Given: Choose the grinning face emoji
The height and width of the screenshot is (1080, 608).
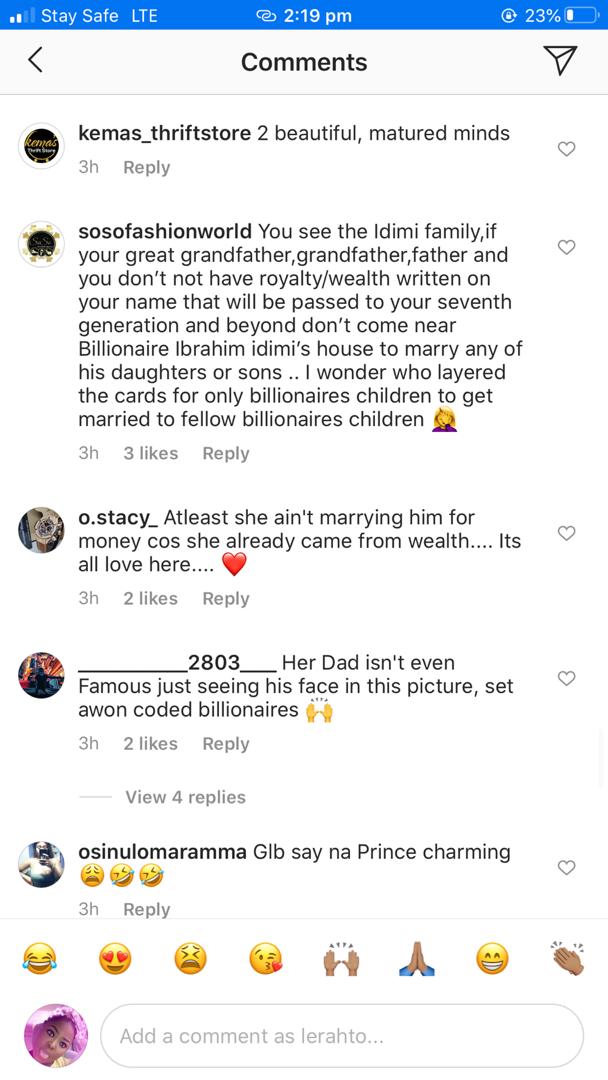Looking at the screenshot, I should (x=492, y=957).
